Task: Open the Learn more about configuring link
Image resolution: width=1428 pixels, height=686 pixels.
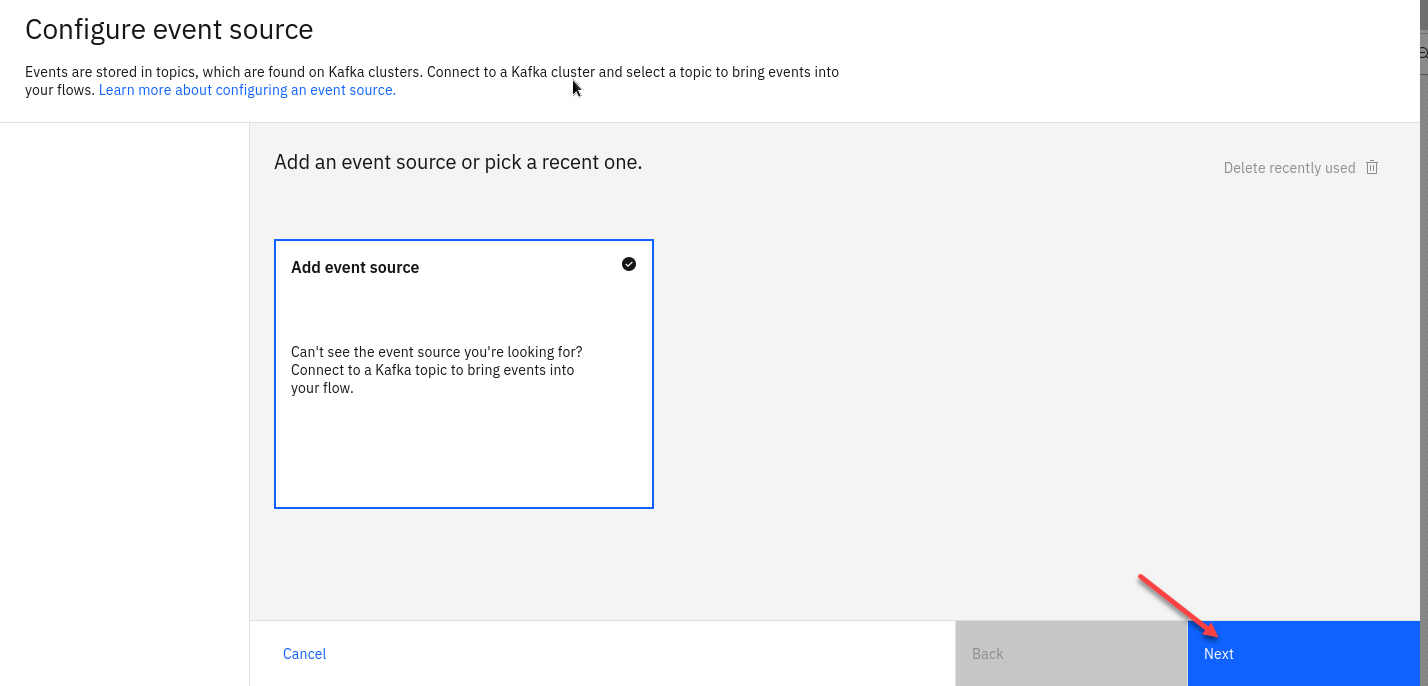Action: pyautogui.click(x=247, y=90)
